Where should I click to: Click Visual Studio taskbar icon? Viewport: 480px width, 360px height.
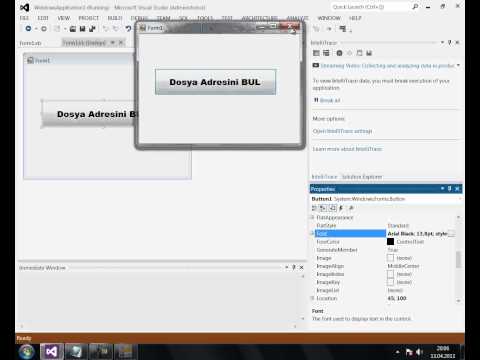(x=52, y=352)
